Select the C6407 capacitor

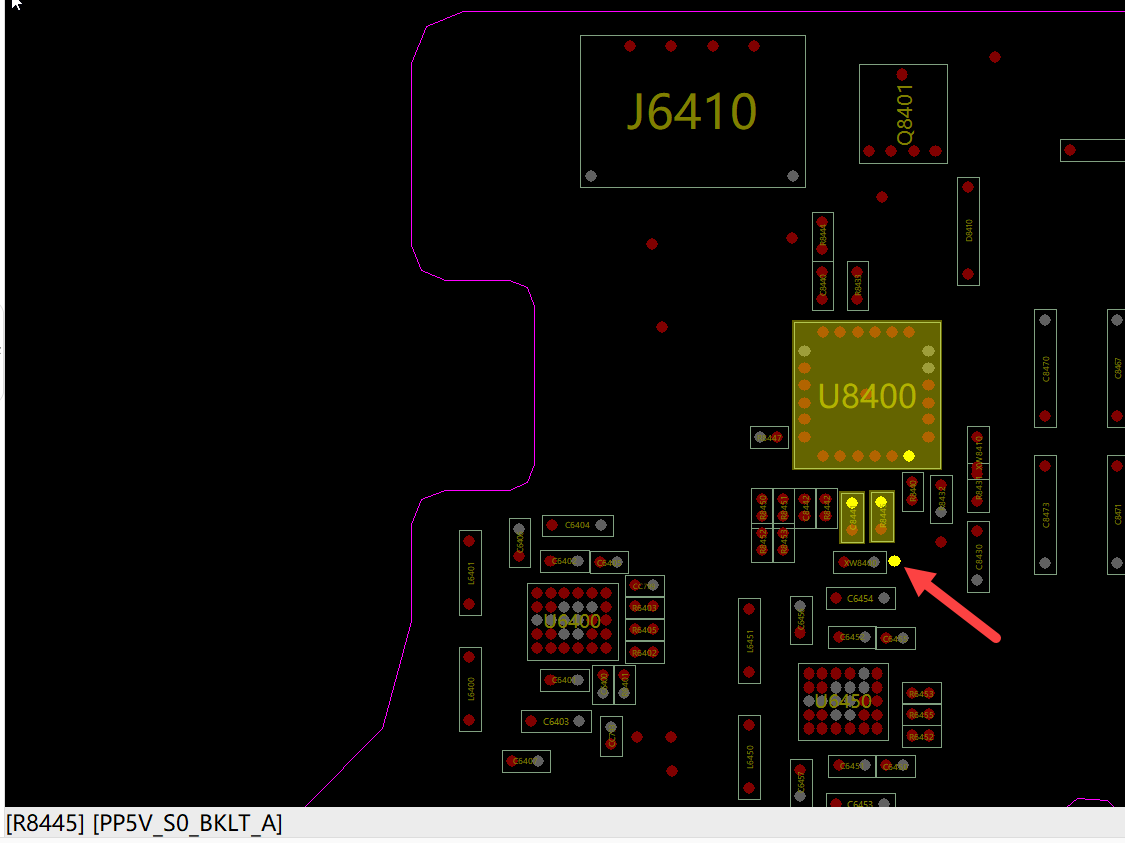pos(526,760)
